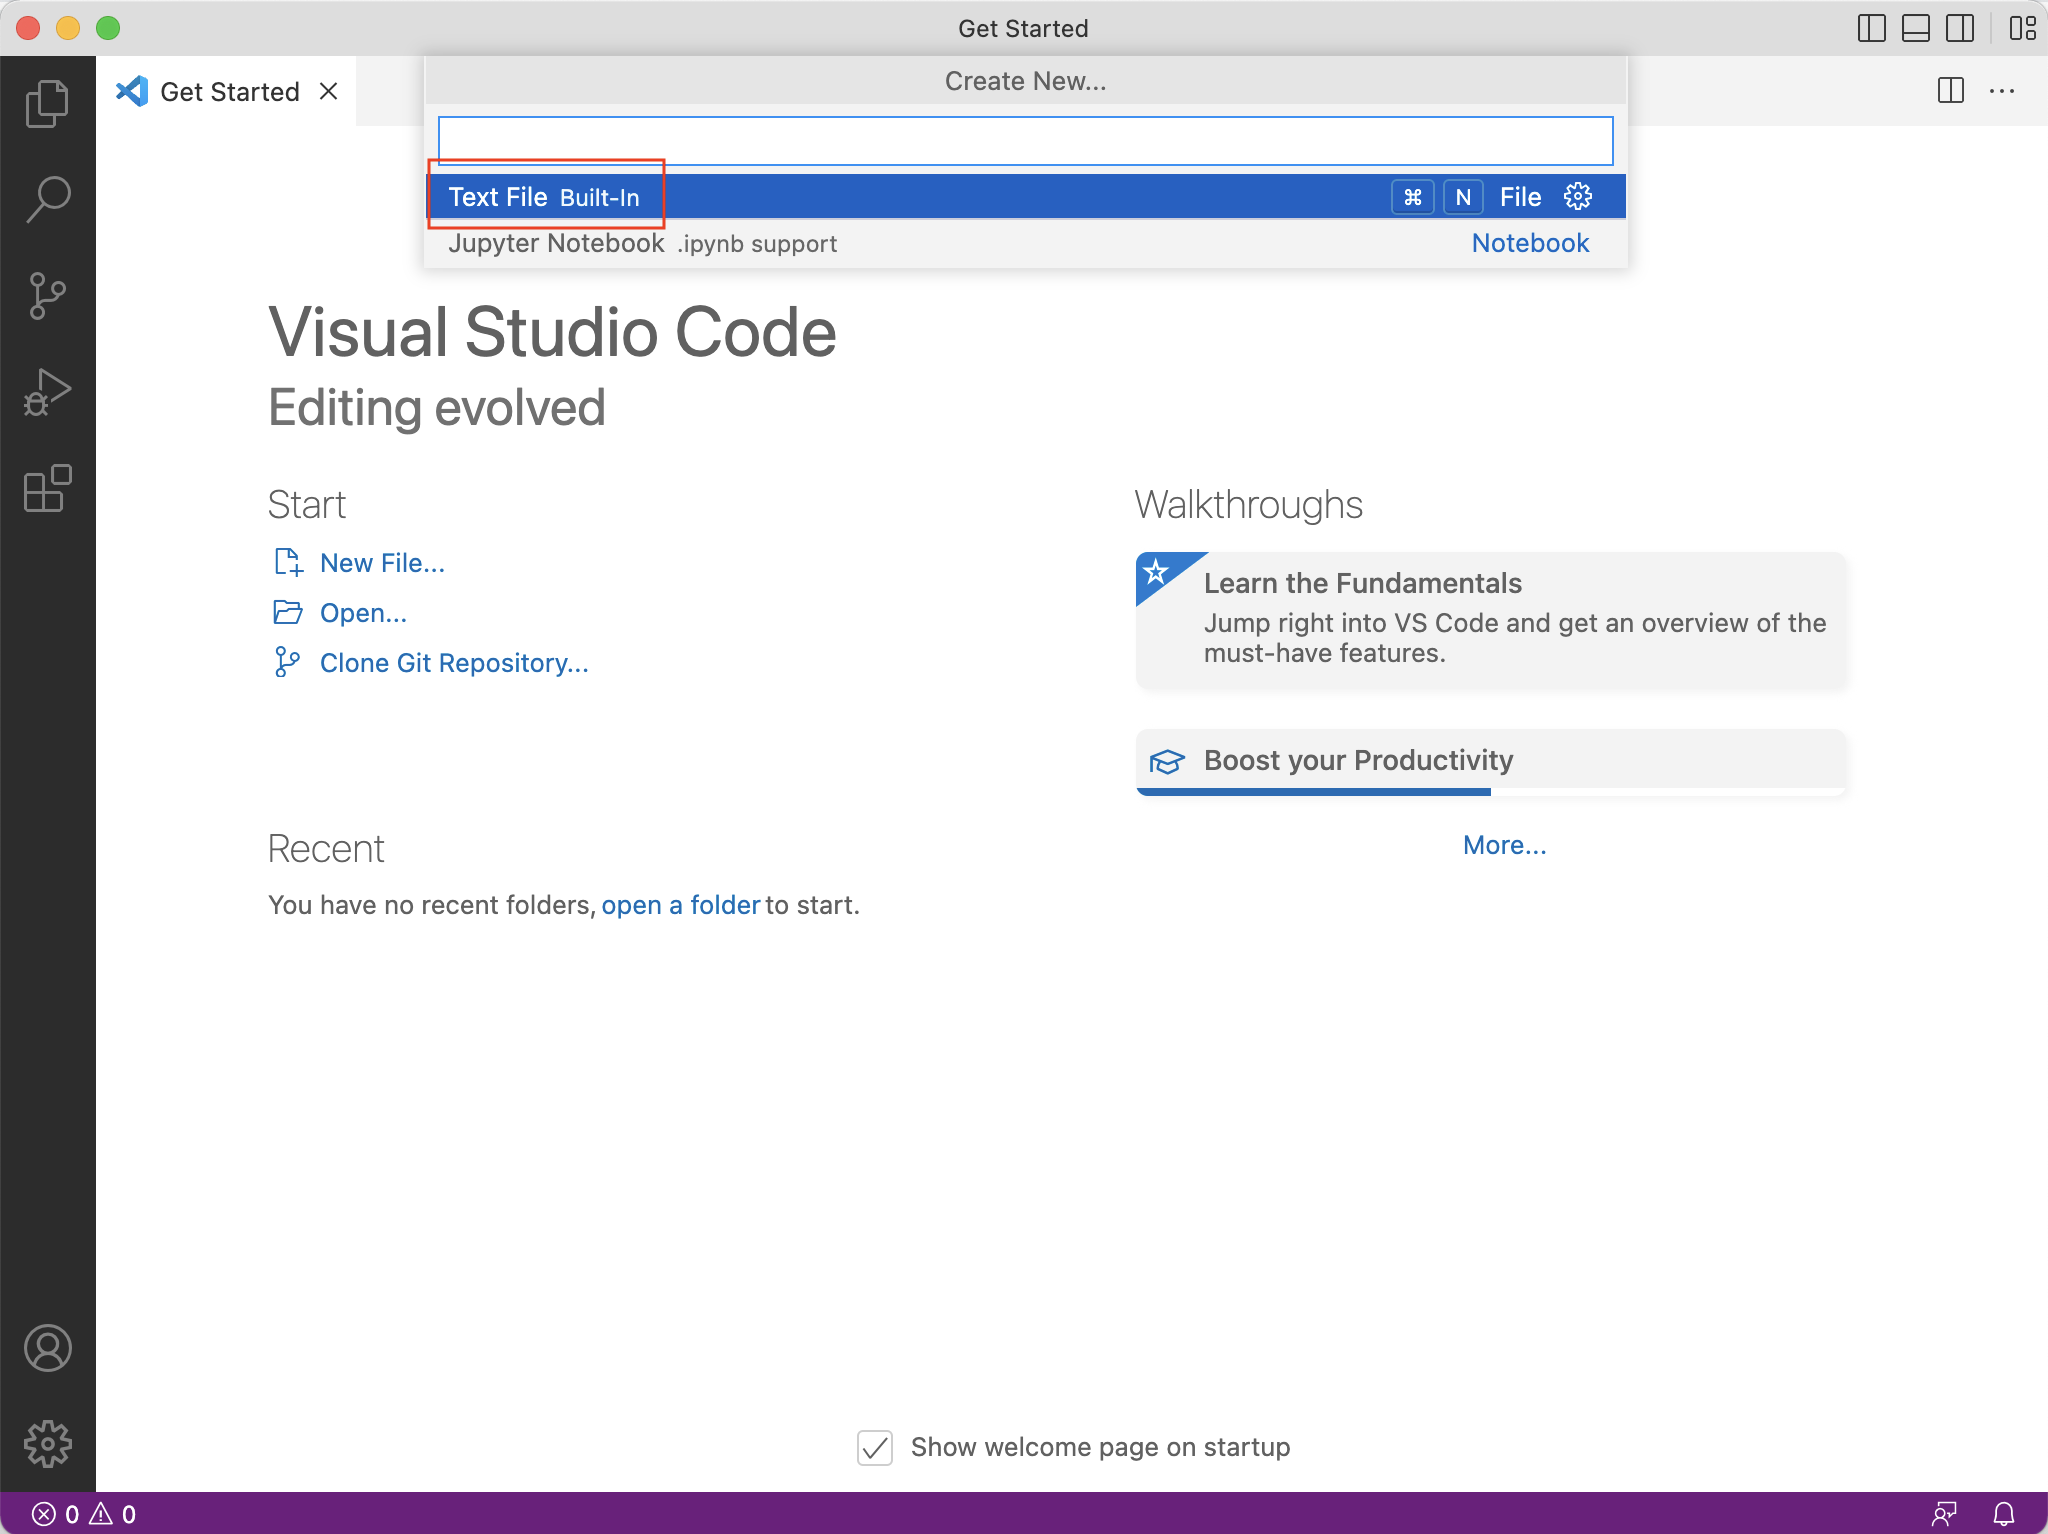This screenshot has width=2048, height=1534.
Task: Open notifications bell in status bar
Action: click(2004, 1514)
